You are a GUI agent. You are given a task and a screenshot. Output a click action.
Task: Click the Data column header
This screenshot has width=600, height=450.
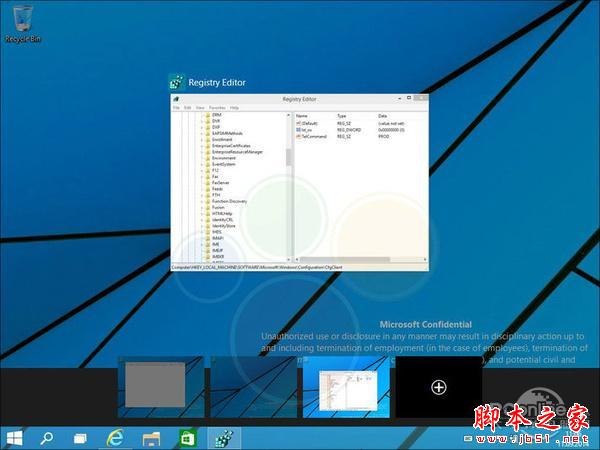point(382,116)
